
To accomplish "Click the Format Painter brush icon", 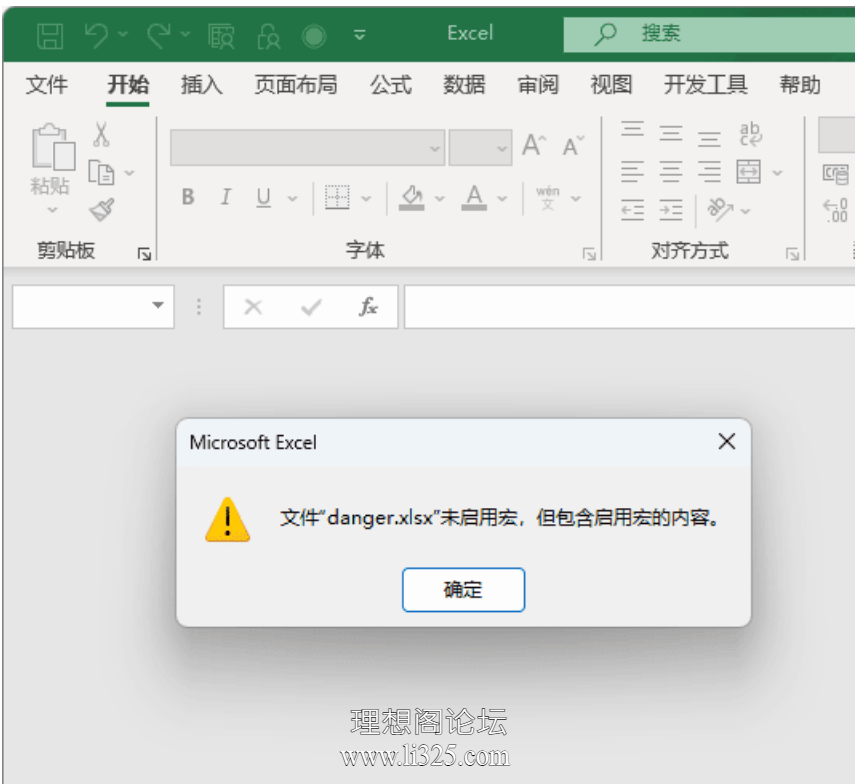I will (x=102, y=209).
